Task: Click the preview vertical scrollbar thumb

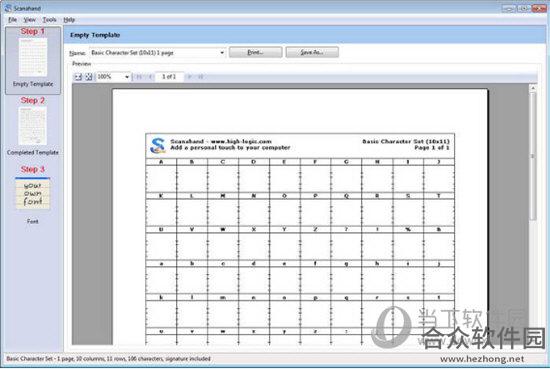Action: (533, 156)
